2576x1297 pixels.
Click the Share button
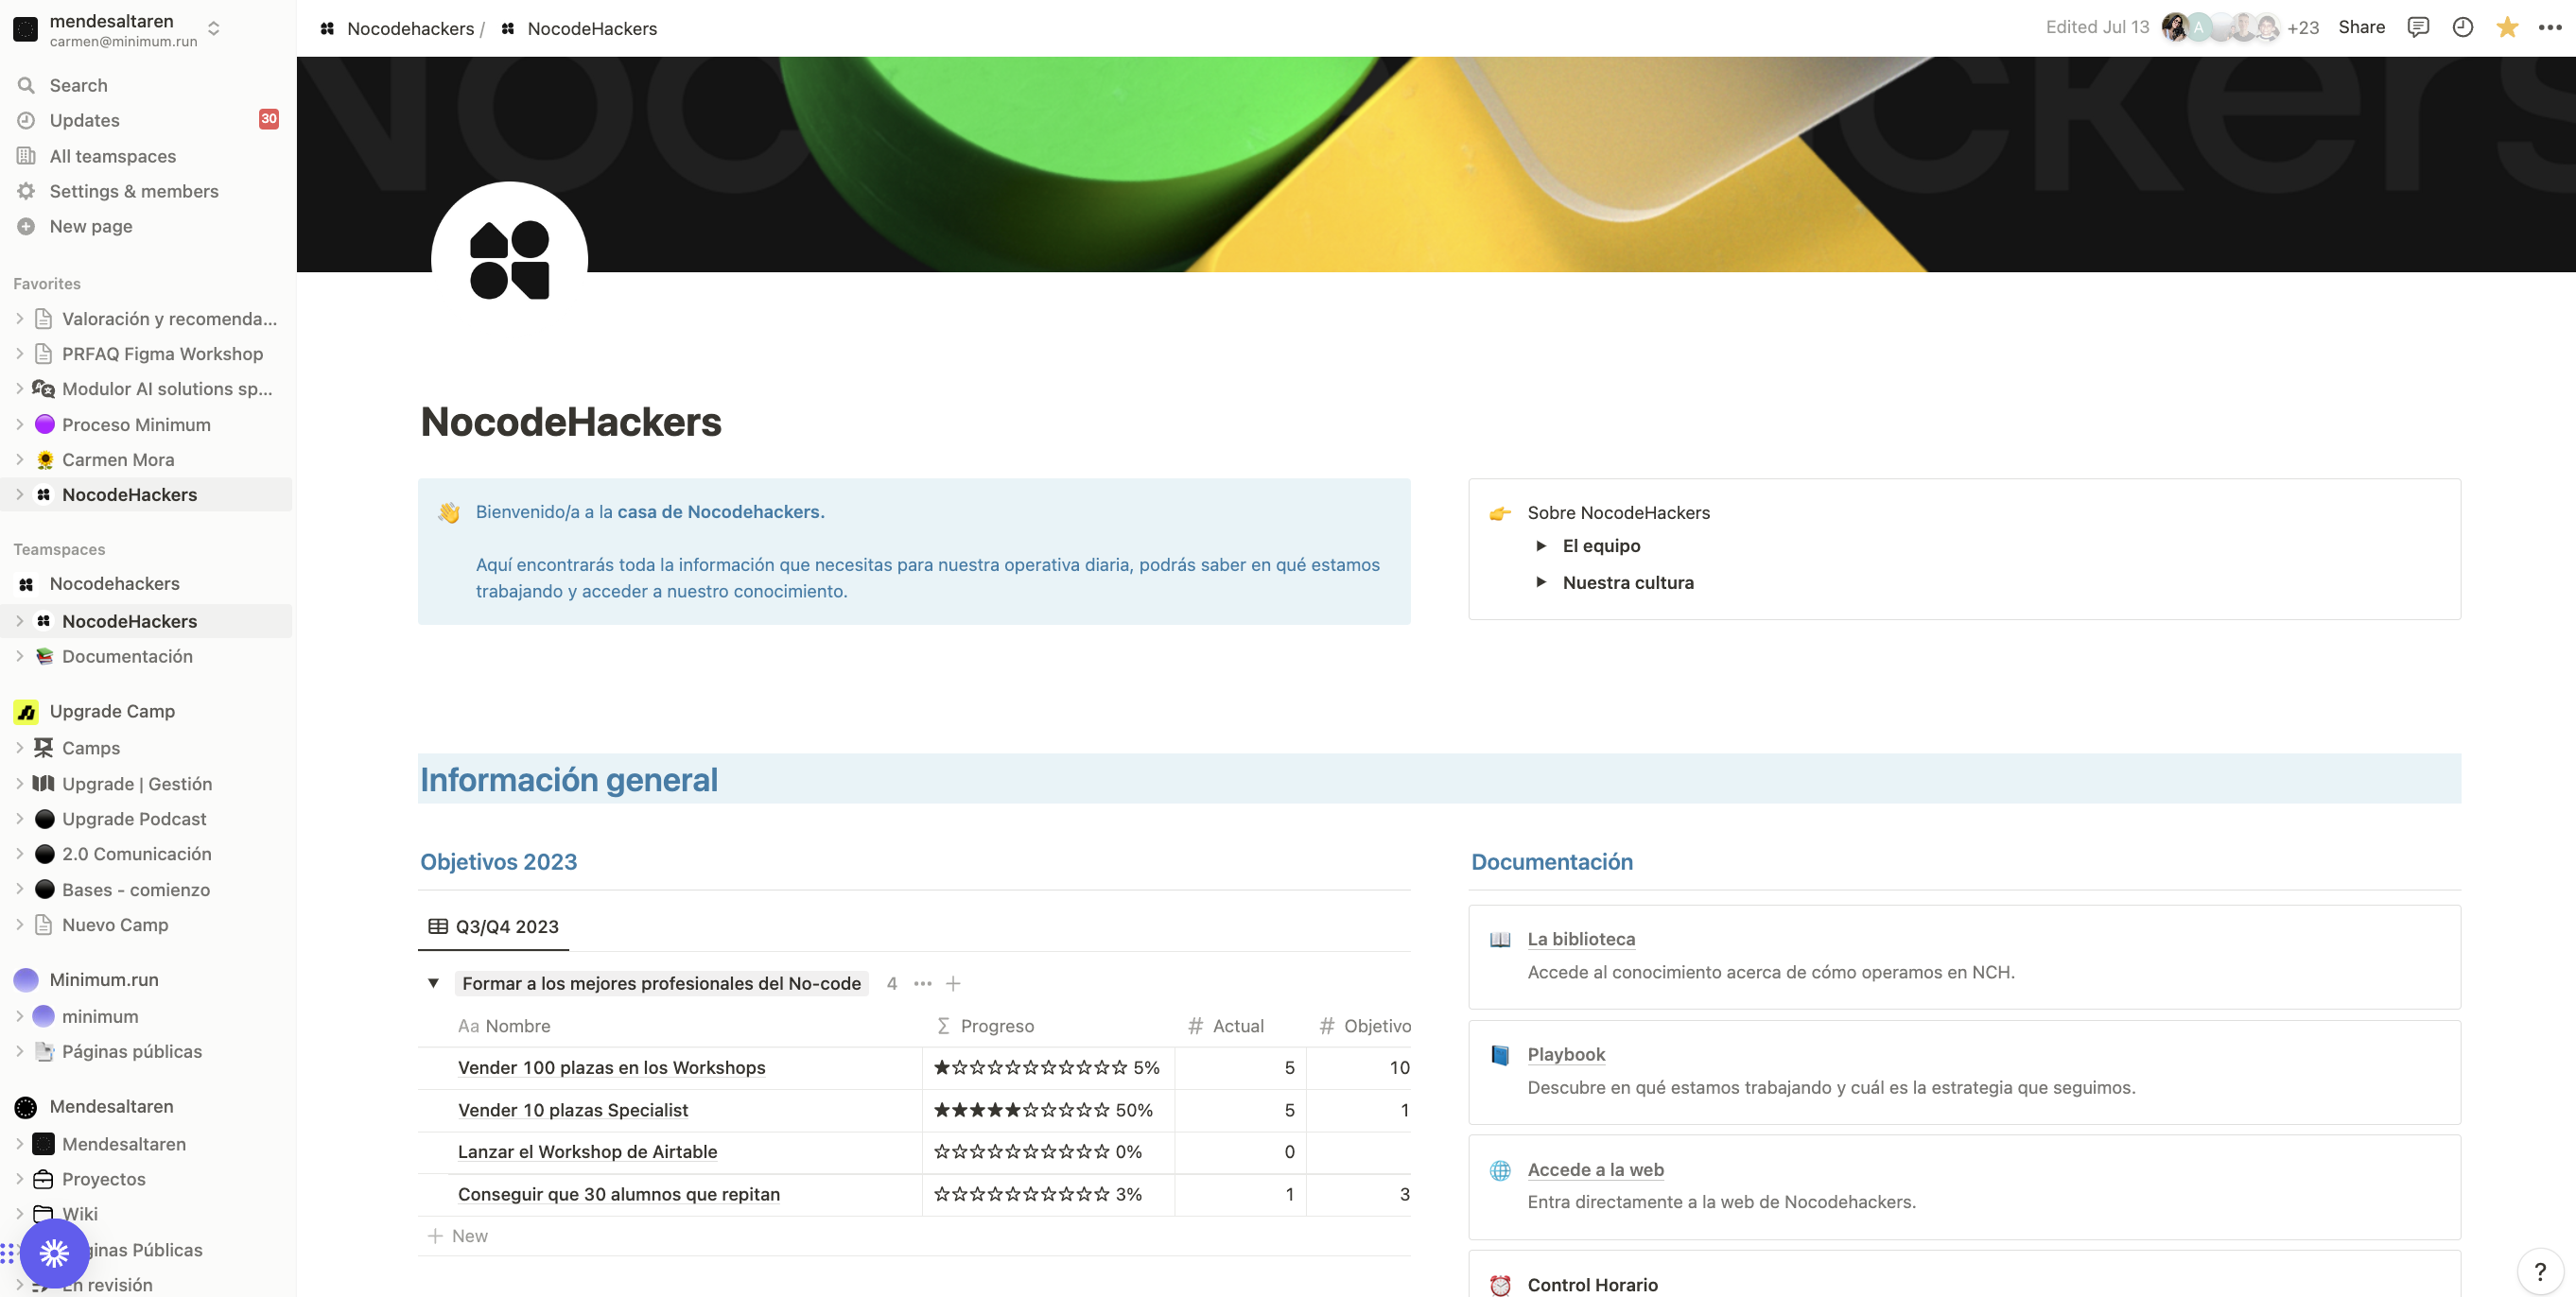[2362, 27]
